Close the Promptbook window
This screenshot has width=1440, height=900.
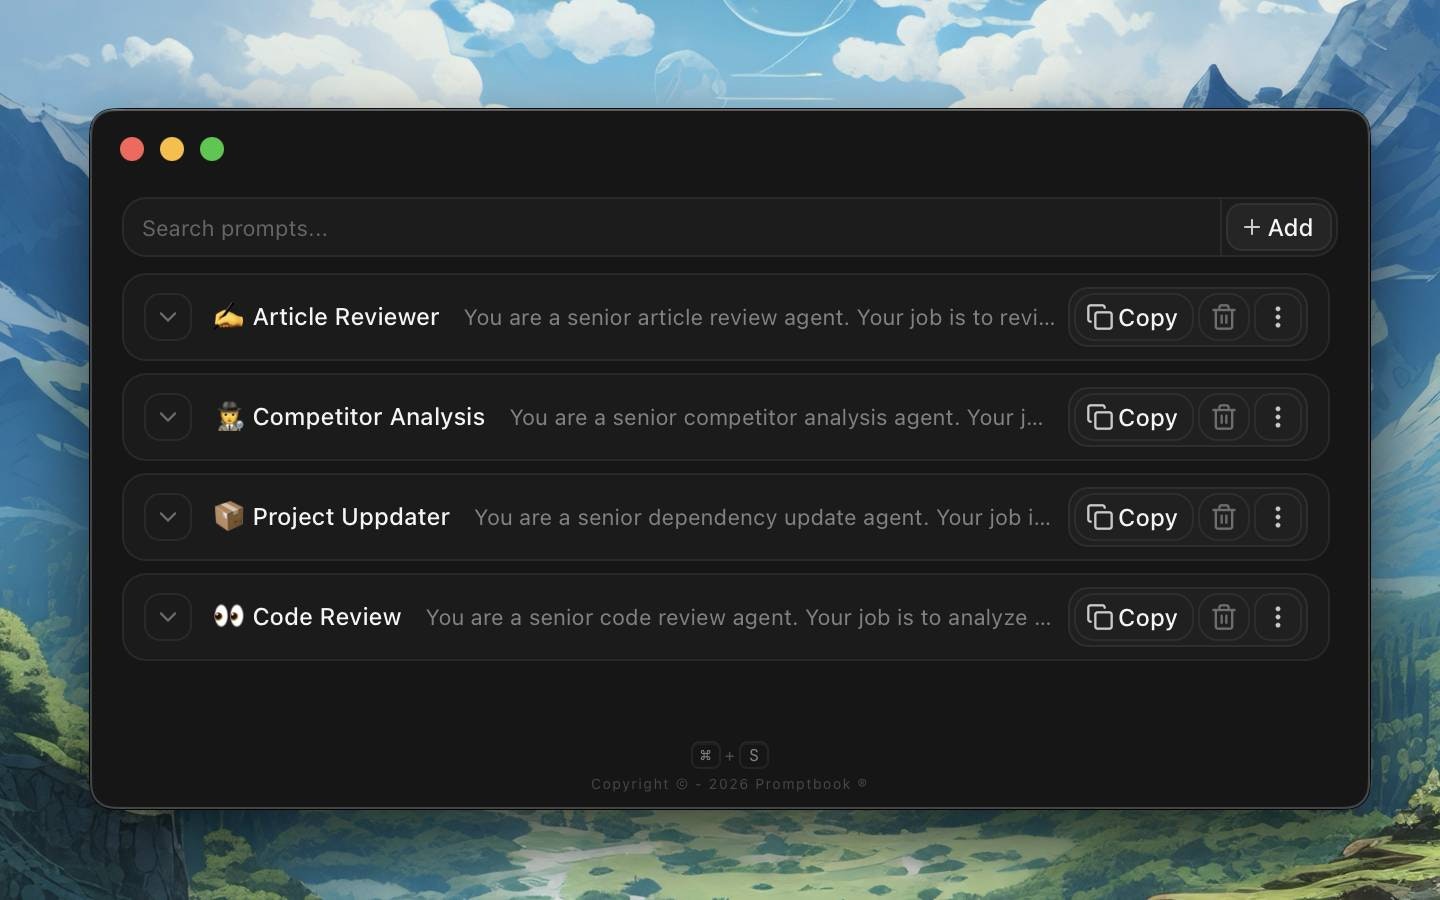[132, 149]
